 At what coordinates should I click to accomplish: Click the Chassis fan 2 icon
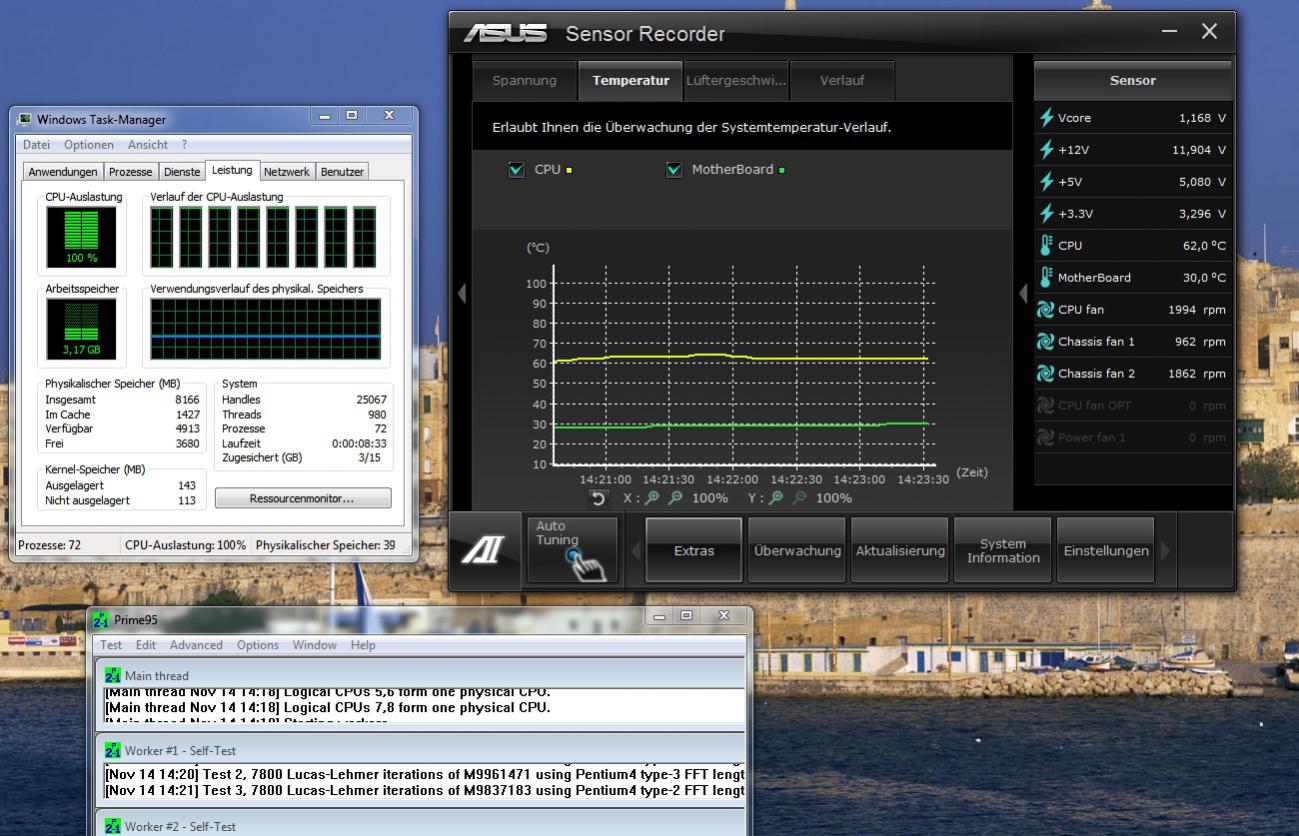tap(1046, 374)
